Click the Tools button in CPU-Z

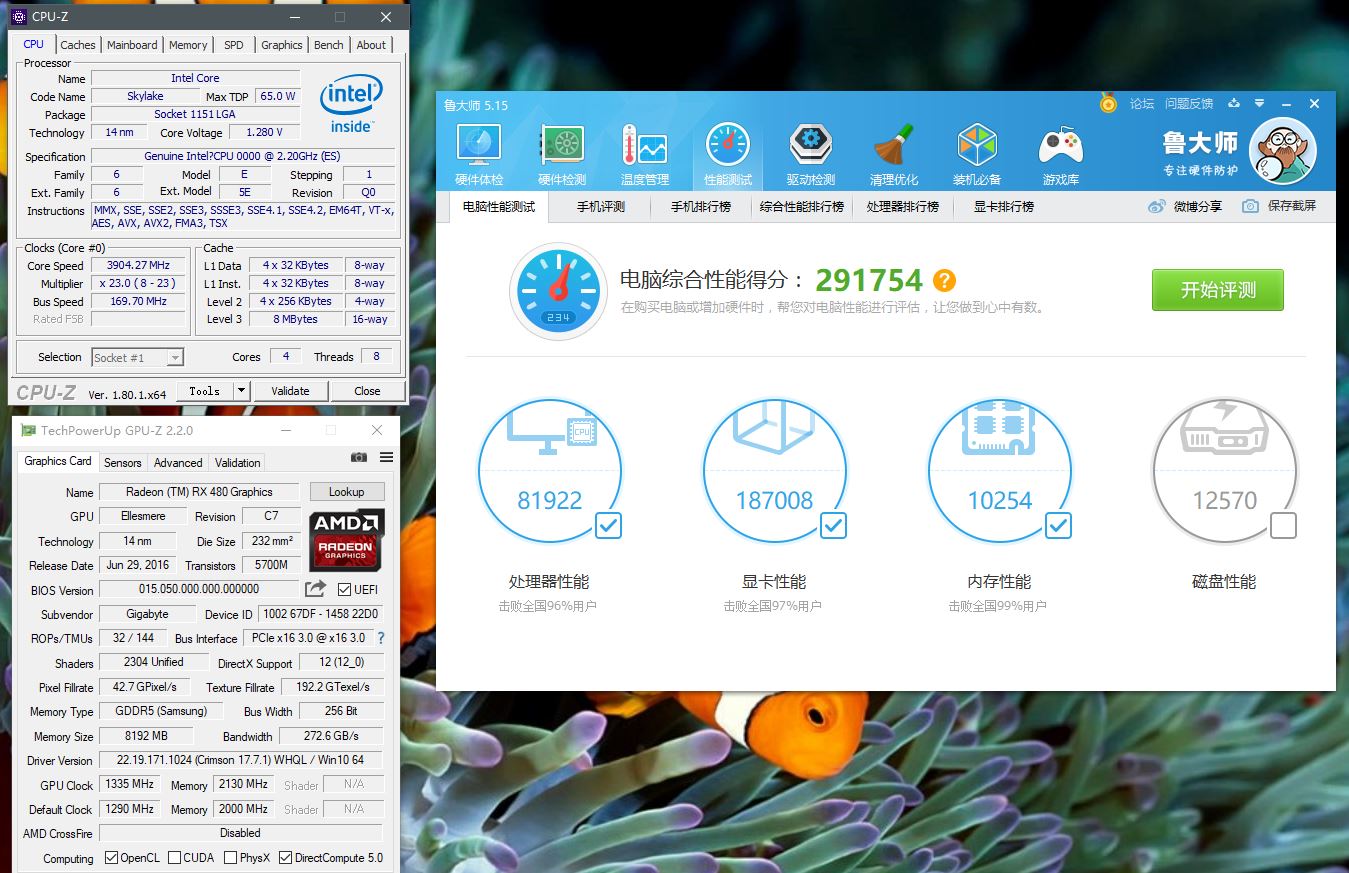(205, 391)
